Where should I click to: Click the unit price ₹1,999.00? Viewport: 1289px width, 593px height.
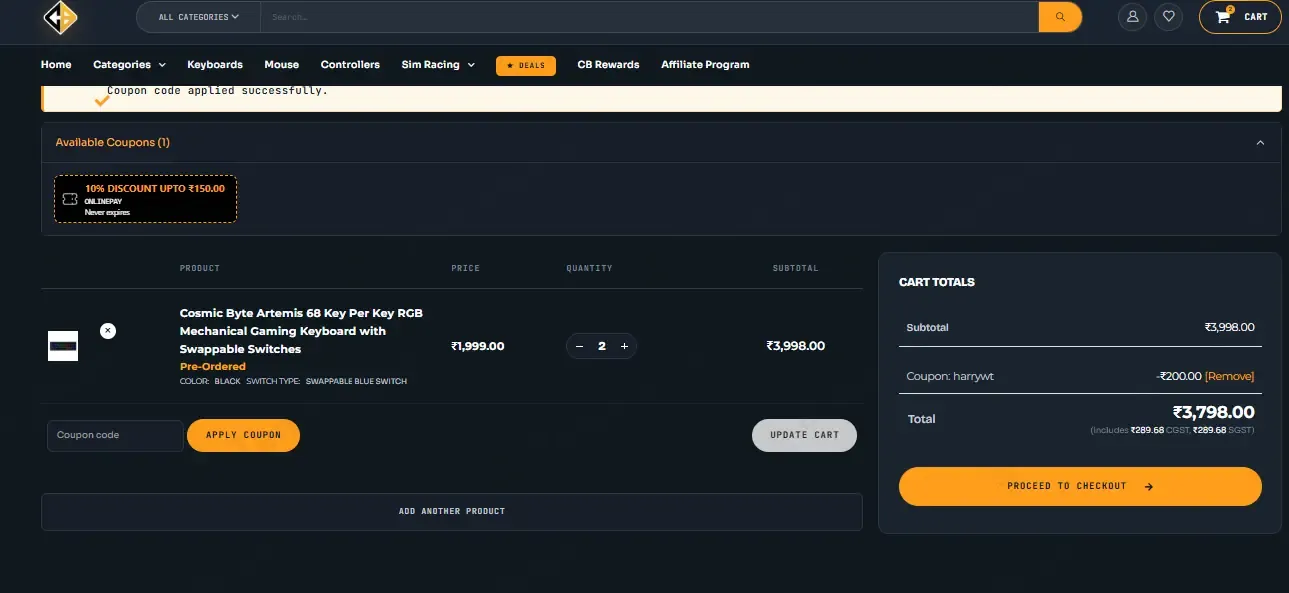pyautogui.click(x=478, y=346)
